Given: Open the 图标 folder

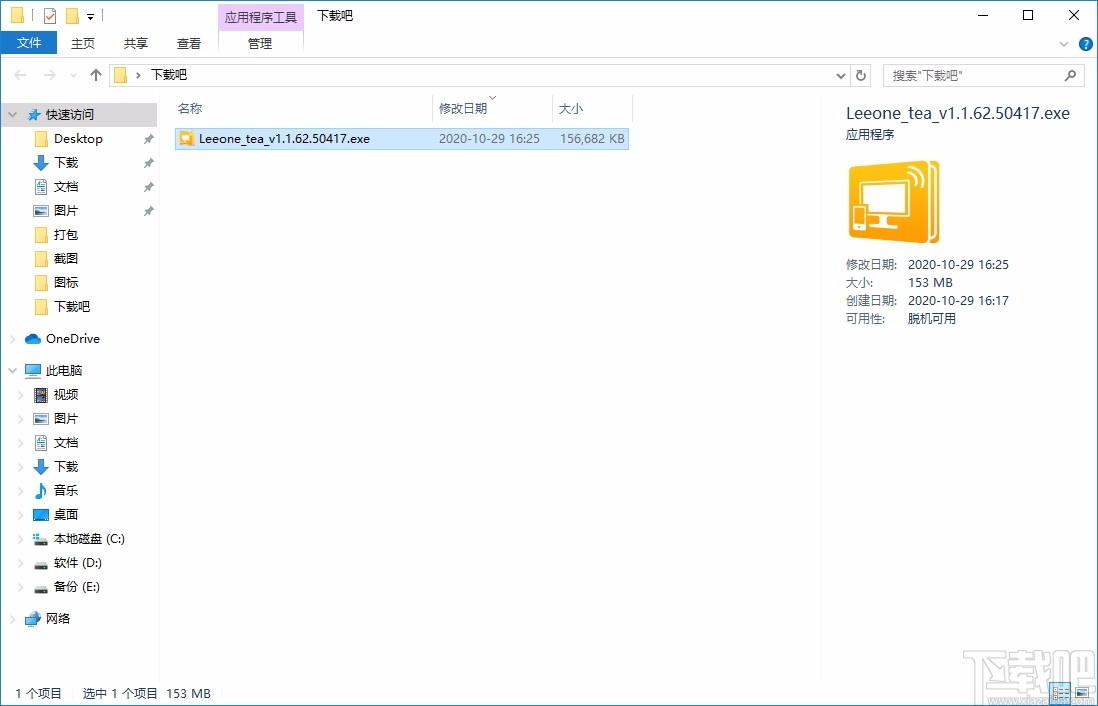Looking at the screenshot, I should coord(66,282).
